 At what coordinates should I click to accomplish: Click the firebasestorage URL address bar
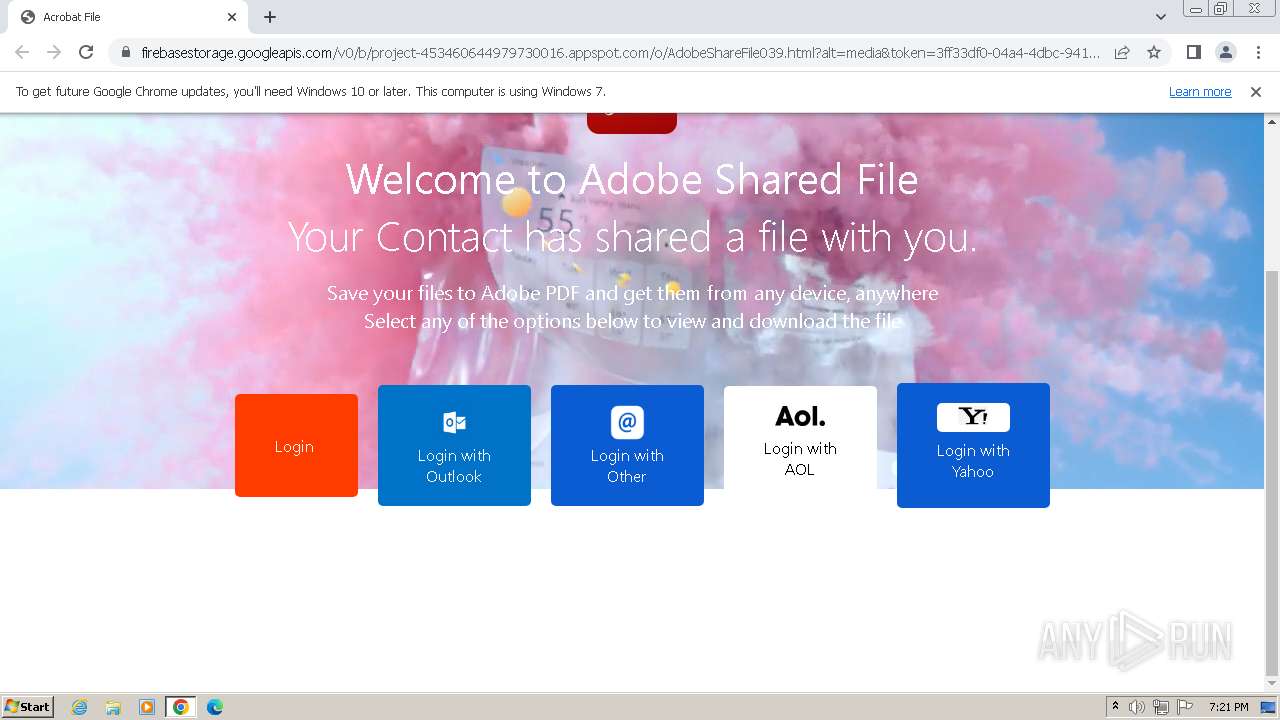coord(620,52)
